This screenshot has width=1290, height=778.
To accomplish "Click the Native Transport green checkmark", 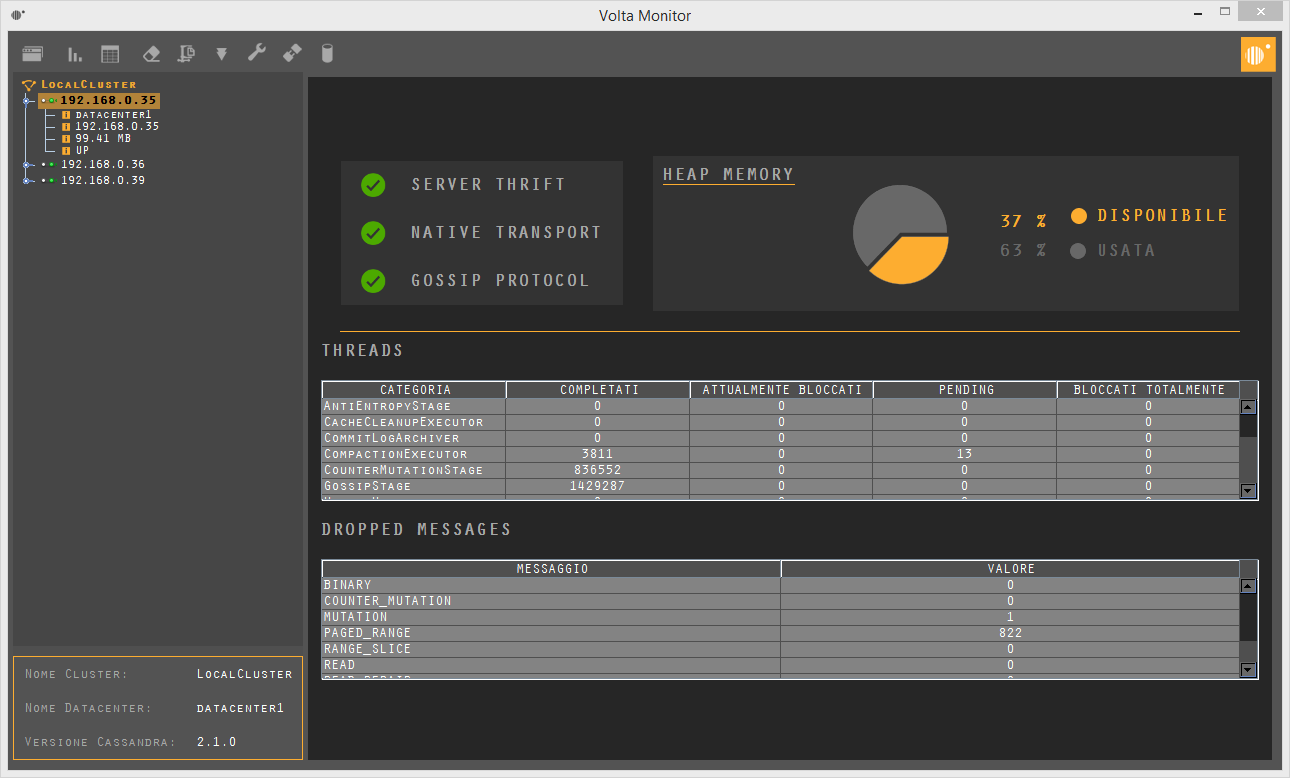I will 373,233.
